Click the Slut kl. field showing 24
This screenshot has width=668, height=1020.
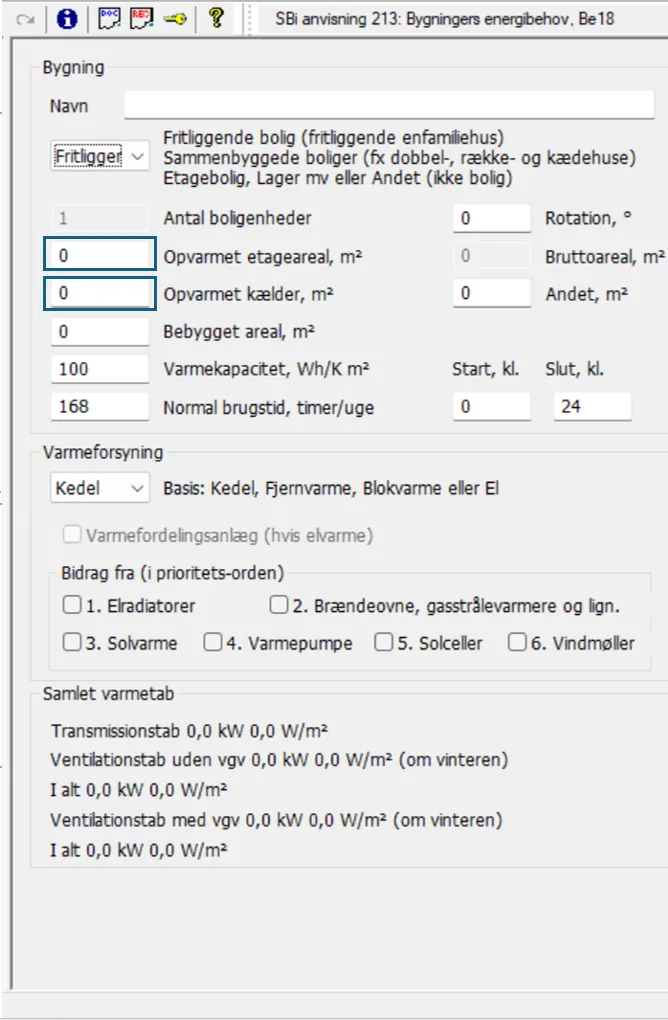[593, 407]
